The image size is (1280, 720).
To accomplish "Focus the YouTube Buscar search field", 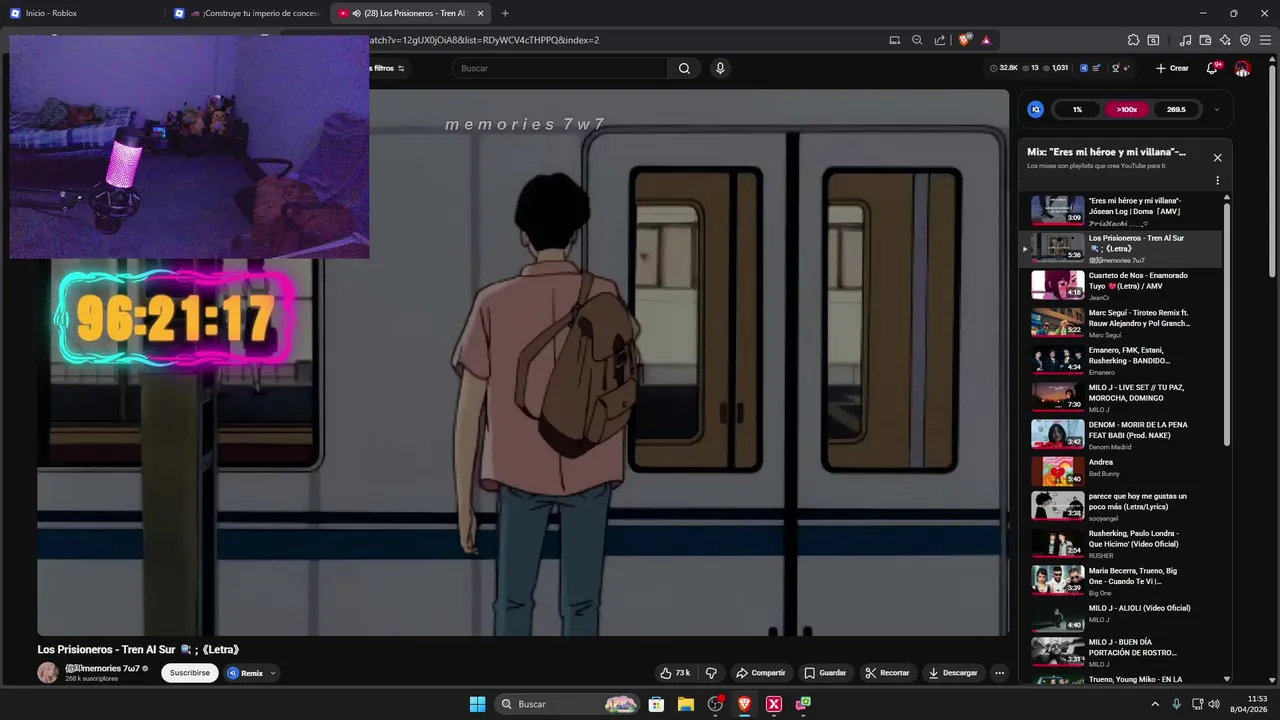I will click(x=559, y=68).
